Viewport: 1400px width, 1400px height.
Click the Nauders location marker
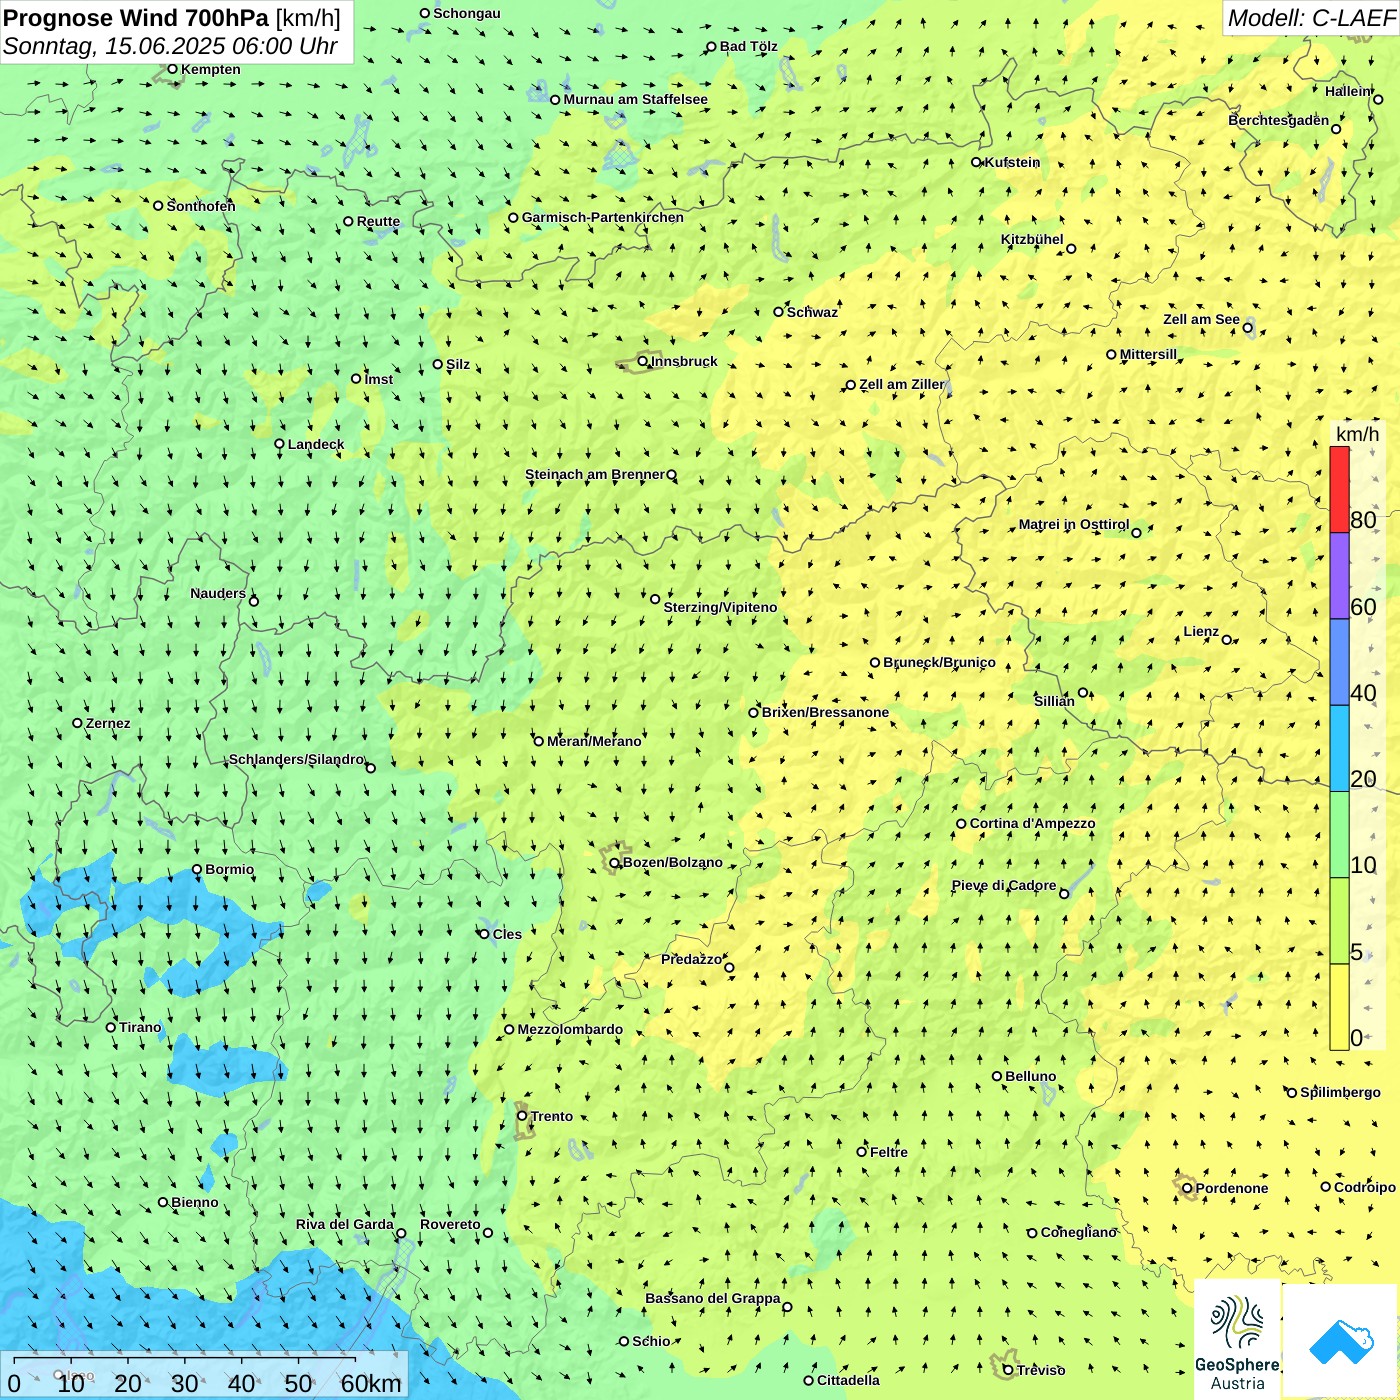click(x=254, y=601)
